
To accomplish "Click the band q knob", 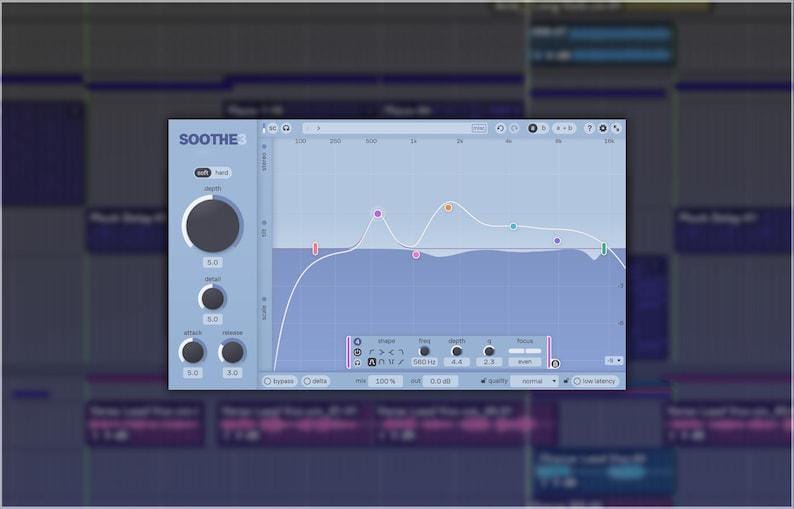I will (489, 351).
